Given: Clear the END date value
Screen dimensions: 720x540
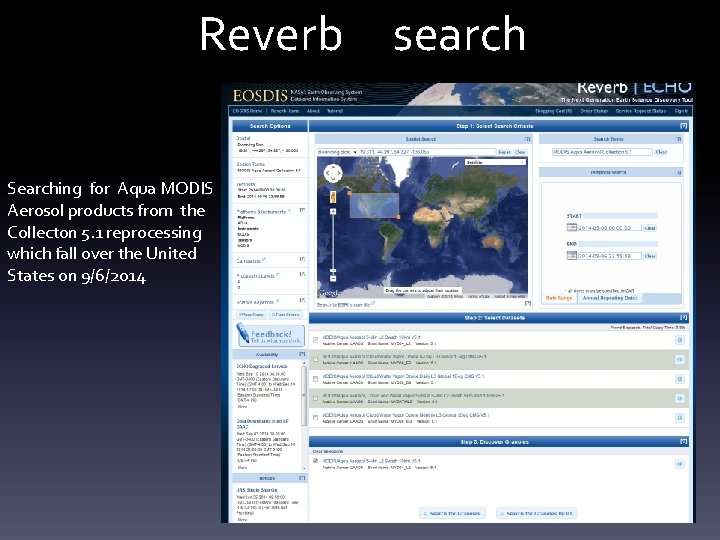Looking at the screenshot, I should tap(650, 256).
